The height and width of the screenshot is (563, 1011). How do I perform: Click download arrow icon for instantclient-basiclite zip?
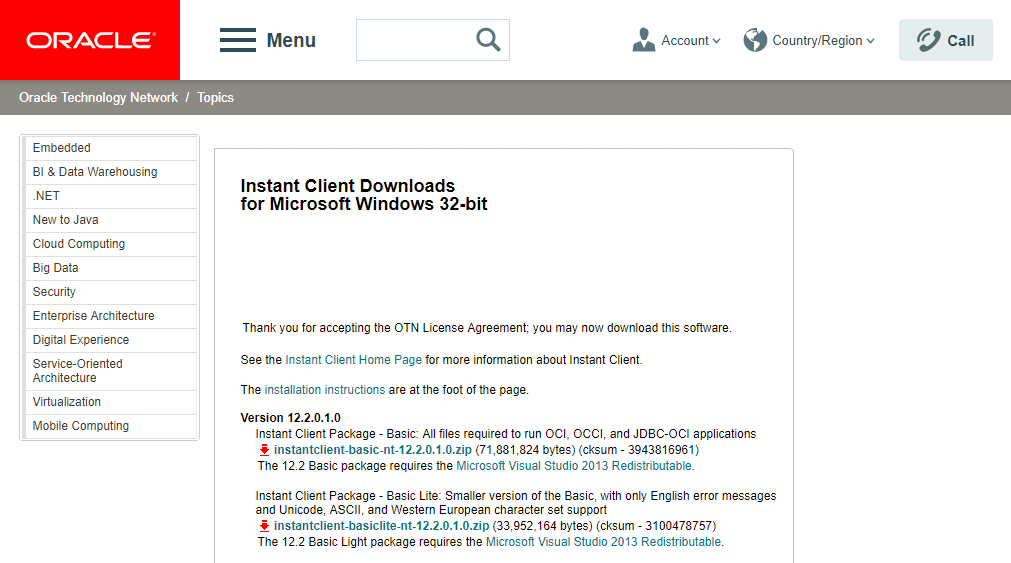click(264, 526)
